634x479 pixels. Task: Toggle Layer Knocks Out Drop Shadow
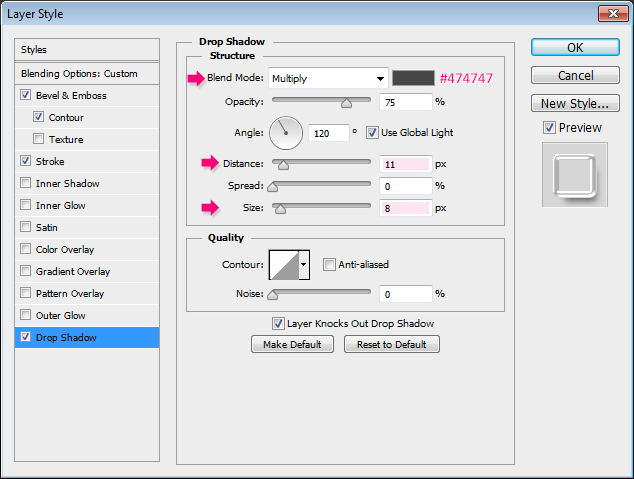tap(278, 323)
